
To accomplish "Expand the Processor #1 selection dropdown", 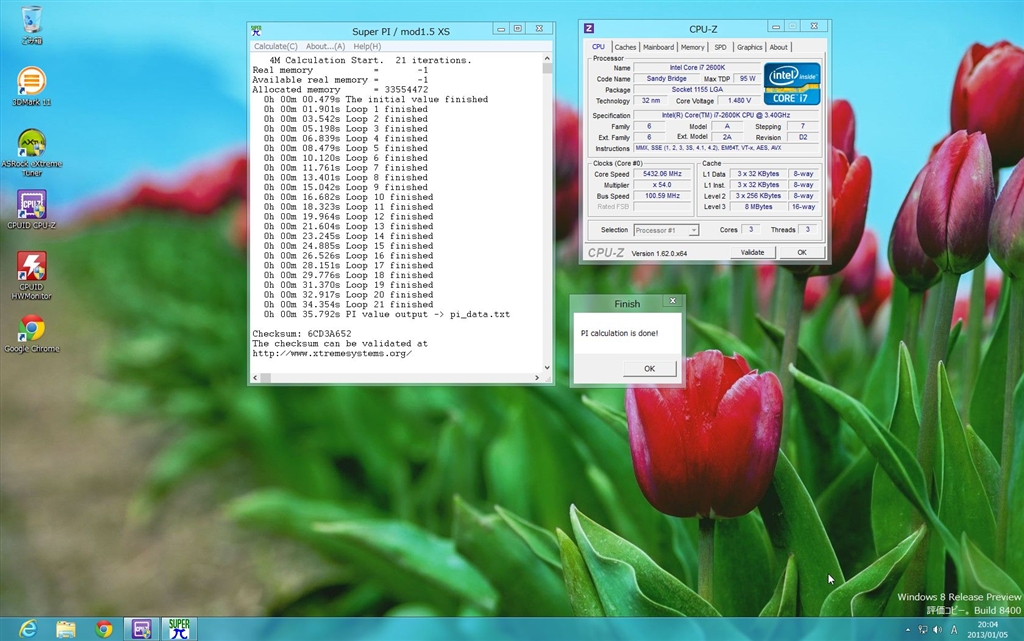I will (693, 230).
